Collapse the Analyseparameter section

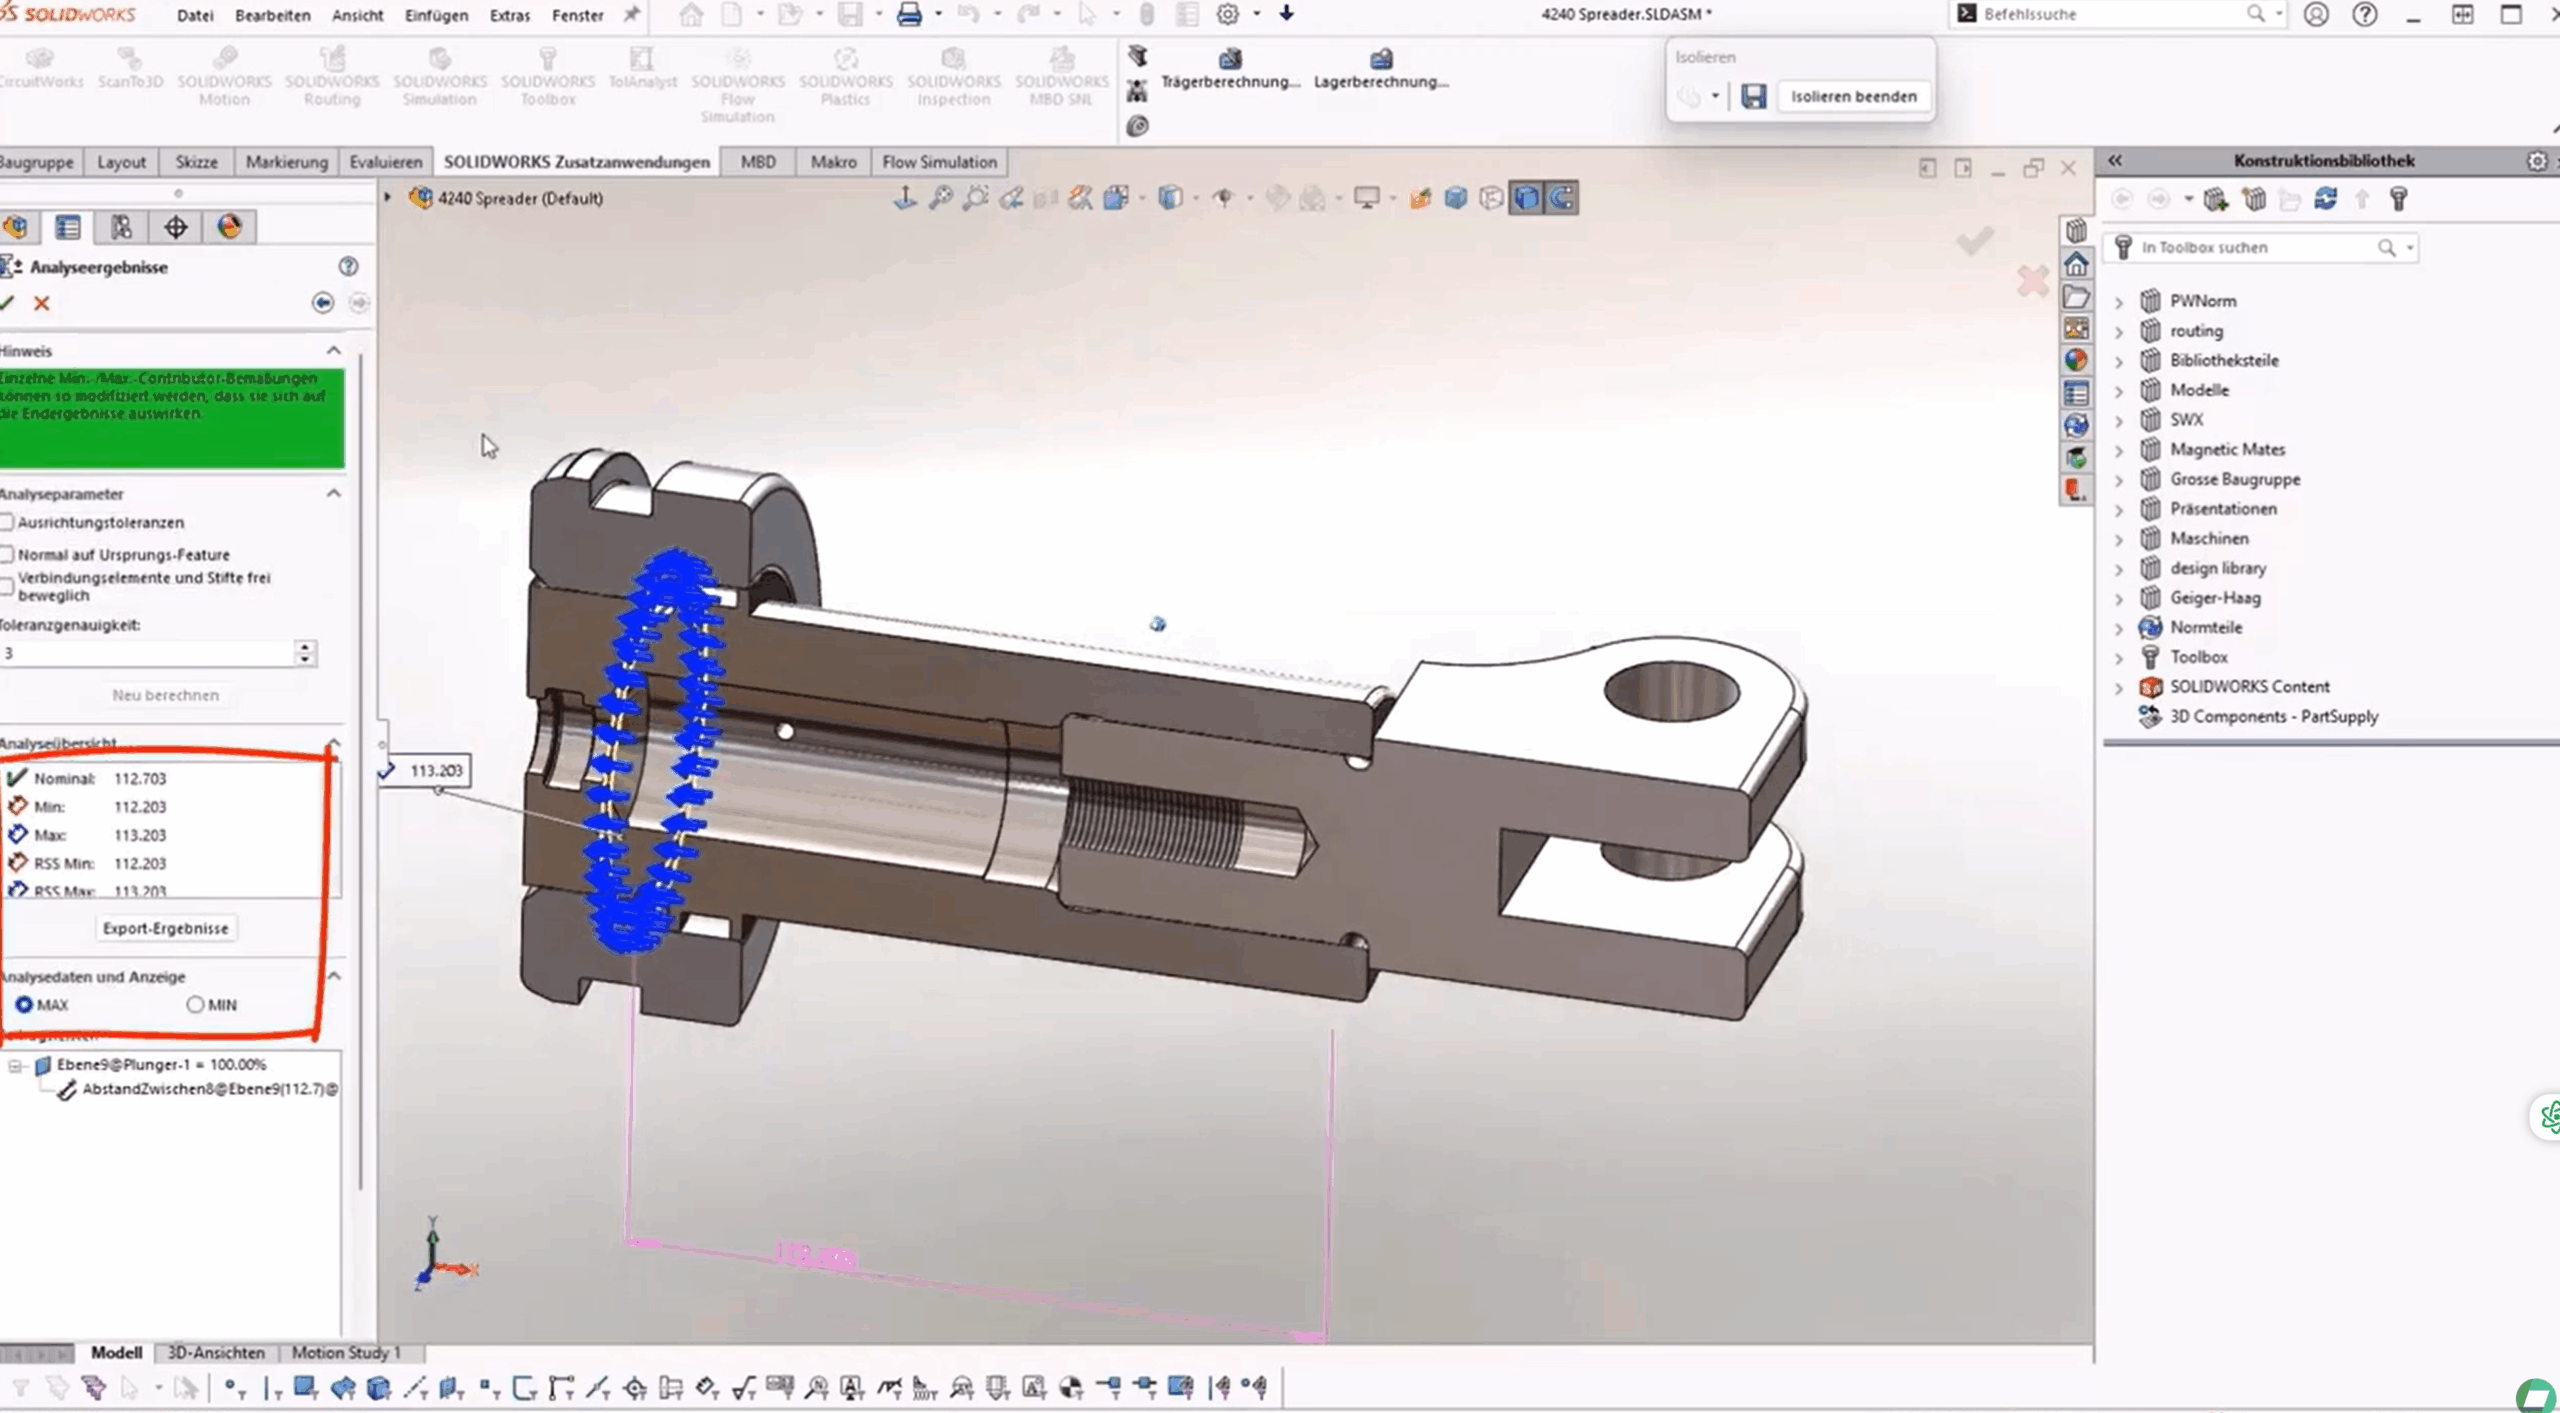tap(334, 493)
